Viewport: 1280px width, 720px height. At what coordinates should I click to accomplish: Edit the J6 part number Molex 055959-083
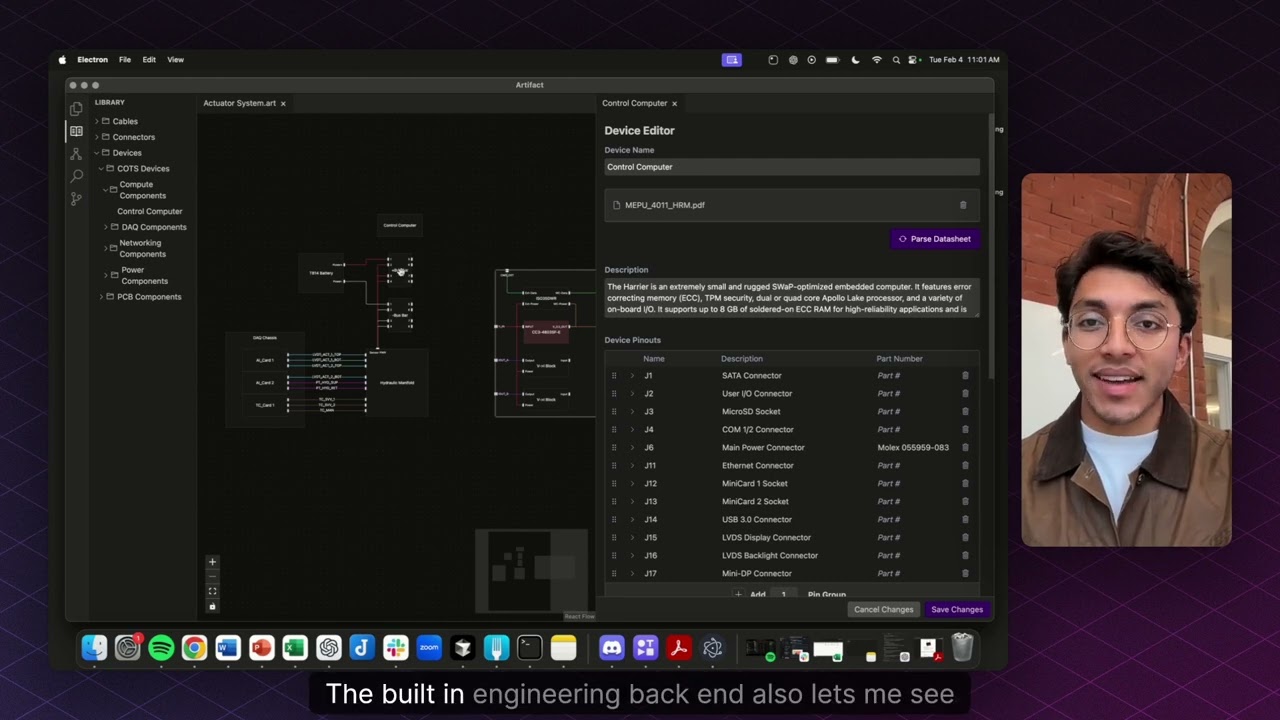[x=913, y=448]
